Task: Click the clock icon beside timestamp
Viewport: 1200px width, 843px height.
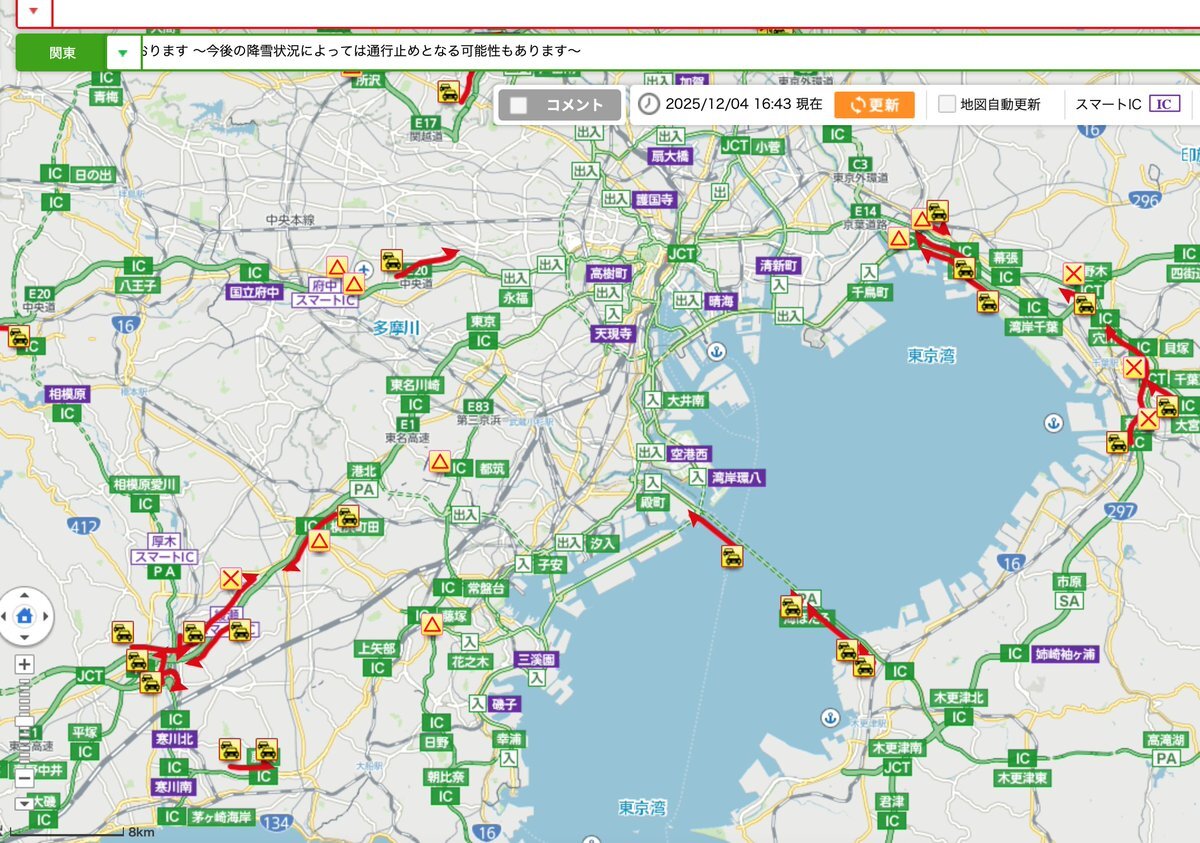Action: [x=649, y=104]
